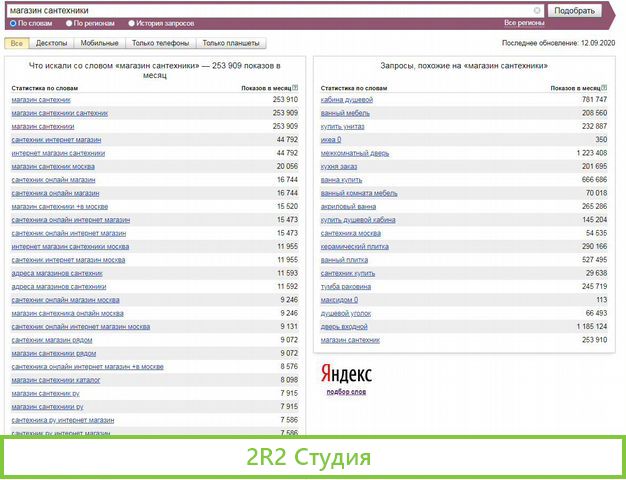The image size is (626, 480).
Task: Open the «кабина душевой» similar query link
Action: click(x=346, y=100)
